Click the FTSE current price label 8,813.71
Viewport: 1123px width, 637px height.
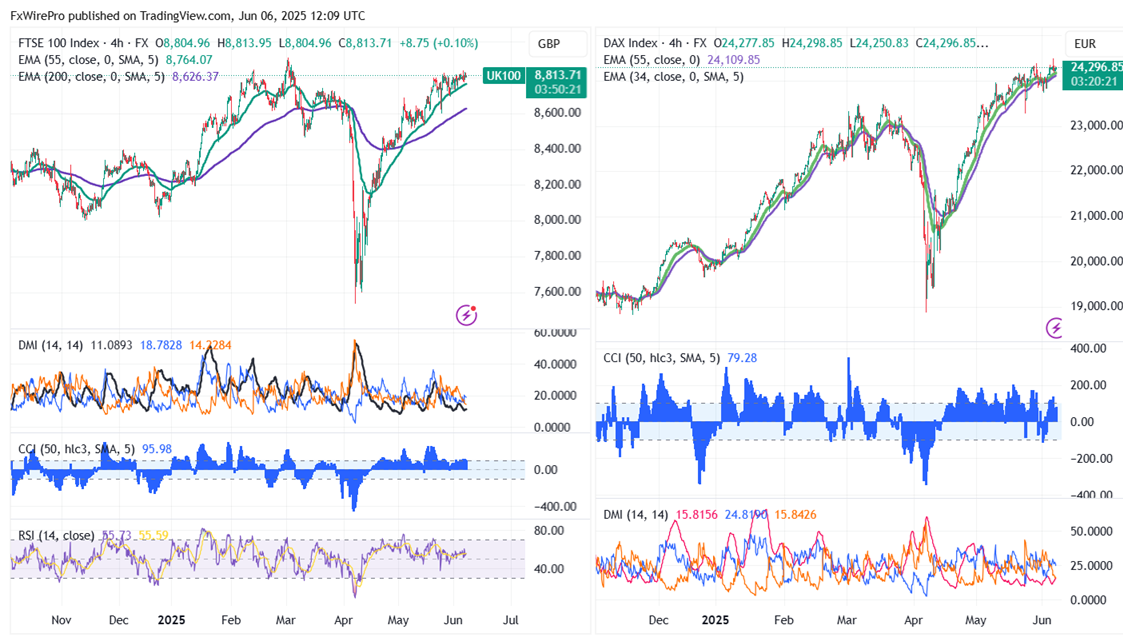click(557, 75)
